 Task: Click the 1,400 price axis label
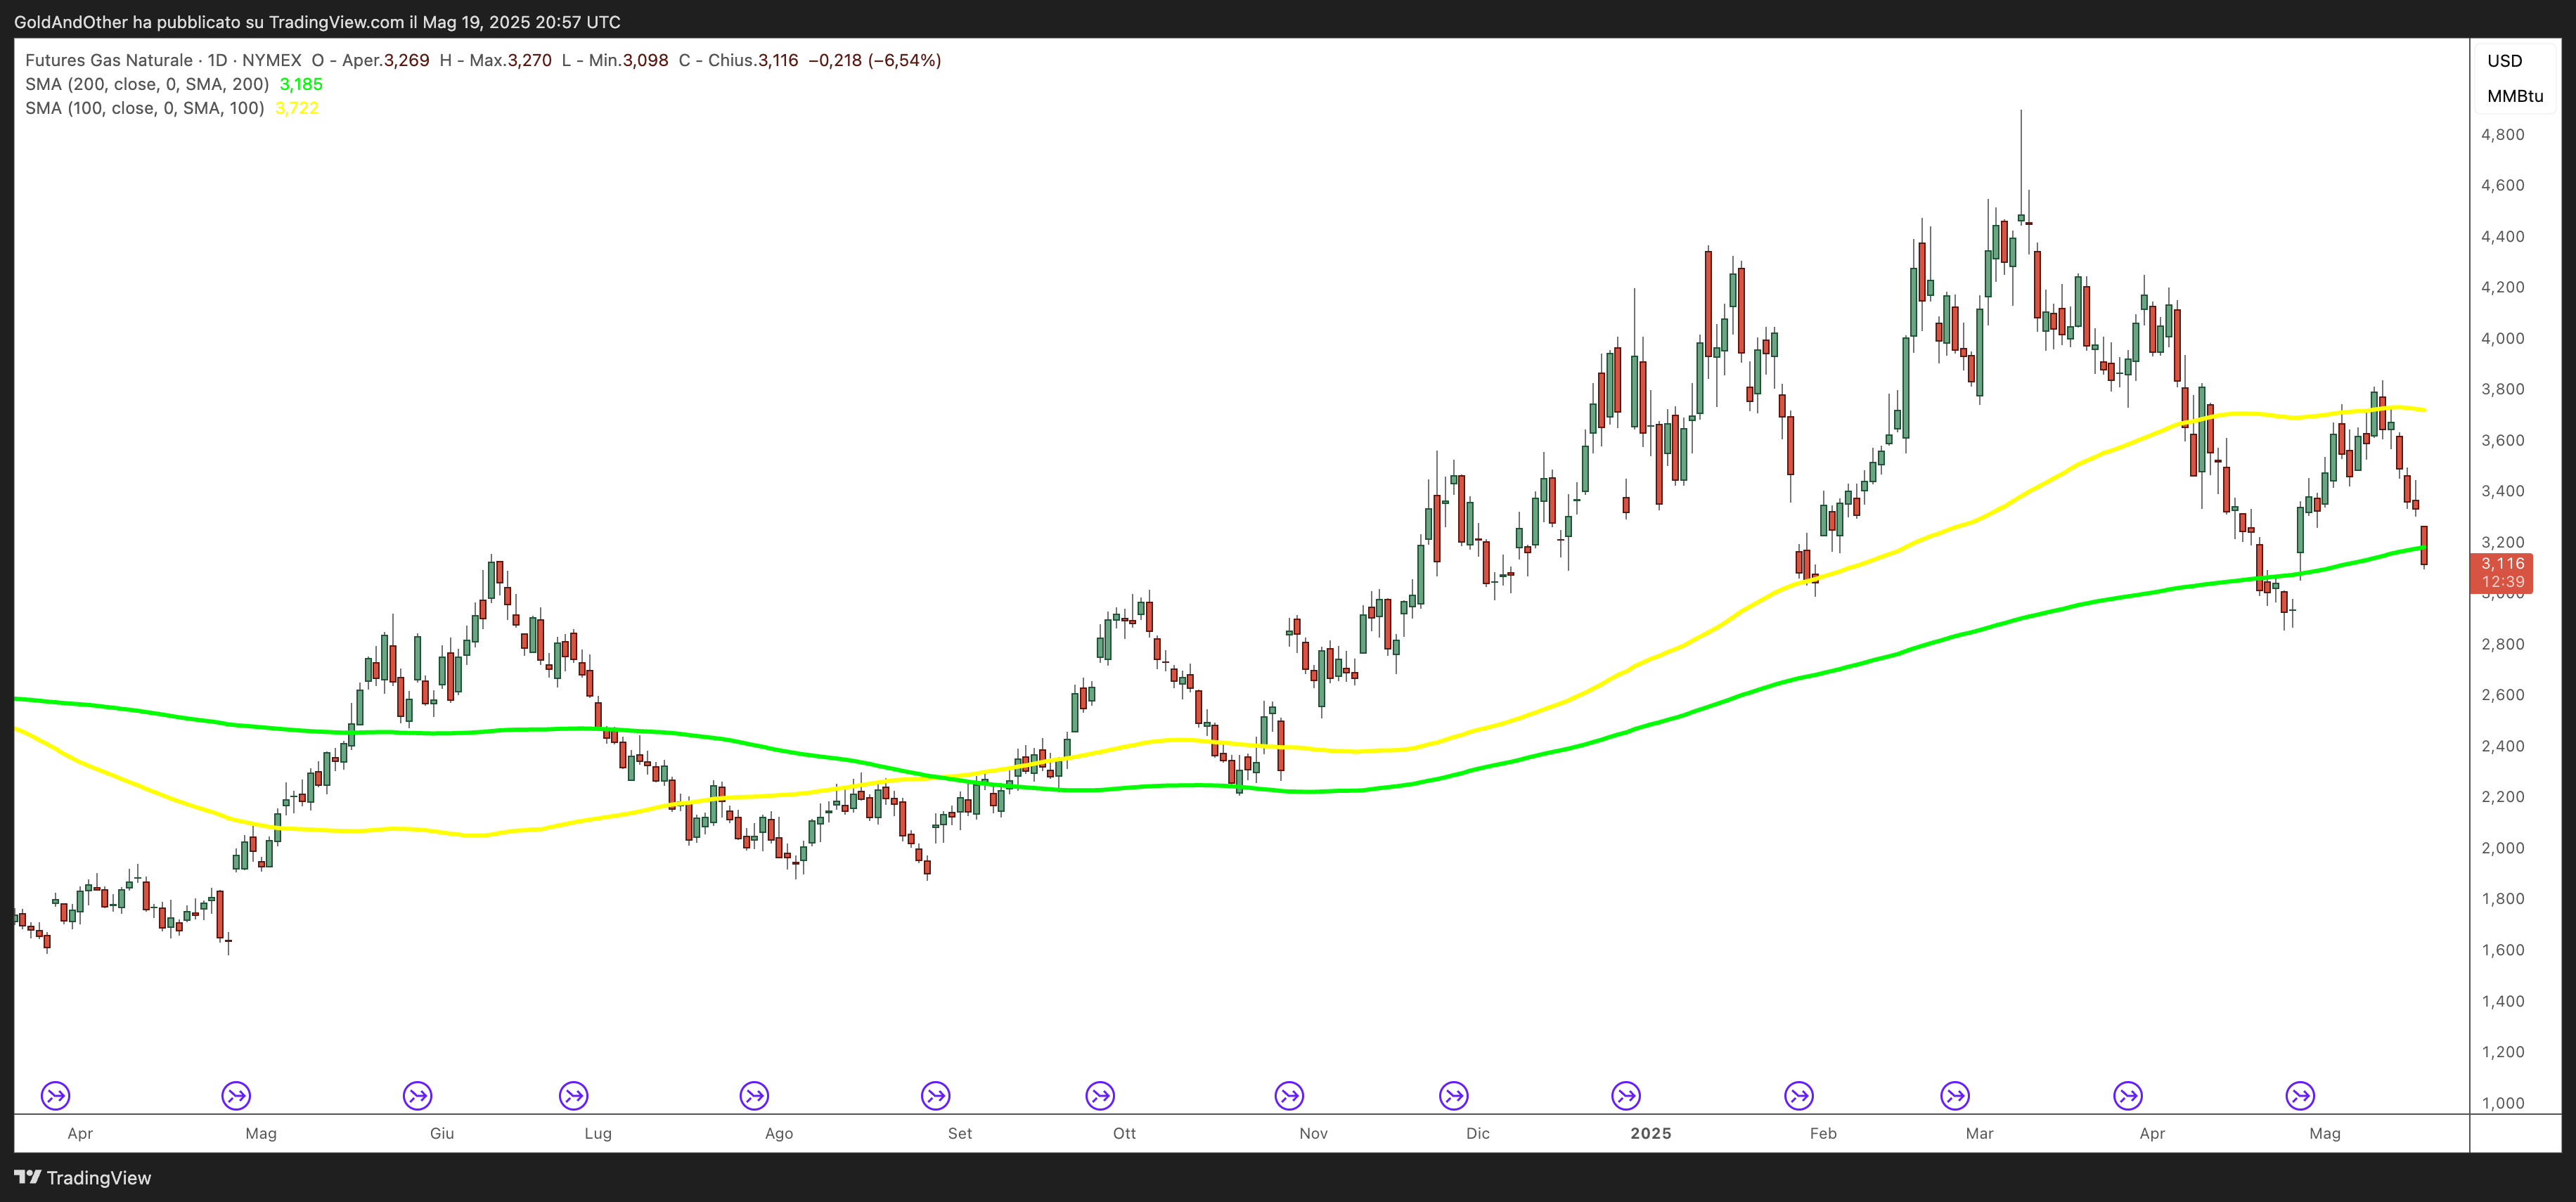coord(2503,1001)
